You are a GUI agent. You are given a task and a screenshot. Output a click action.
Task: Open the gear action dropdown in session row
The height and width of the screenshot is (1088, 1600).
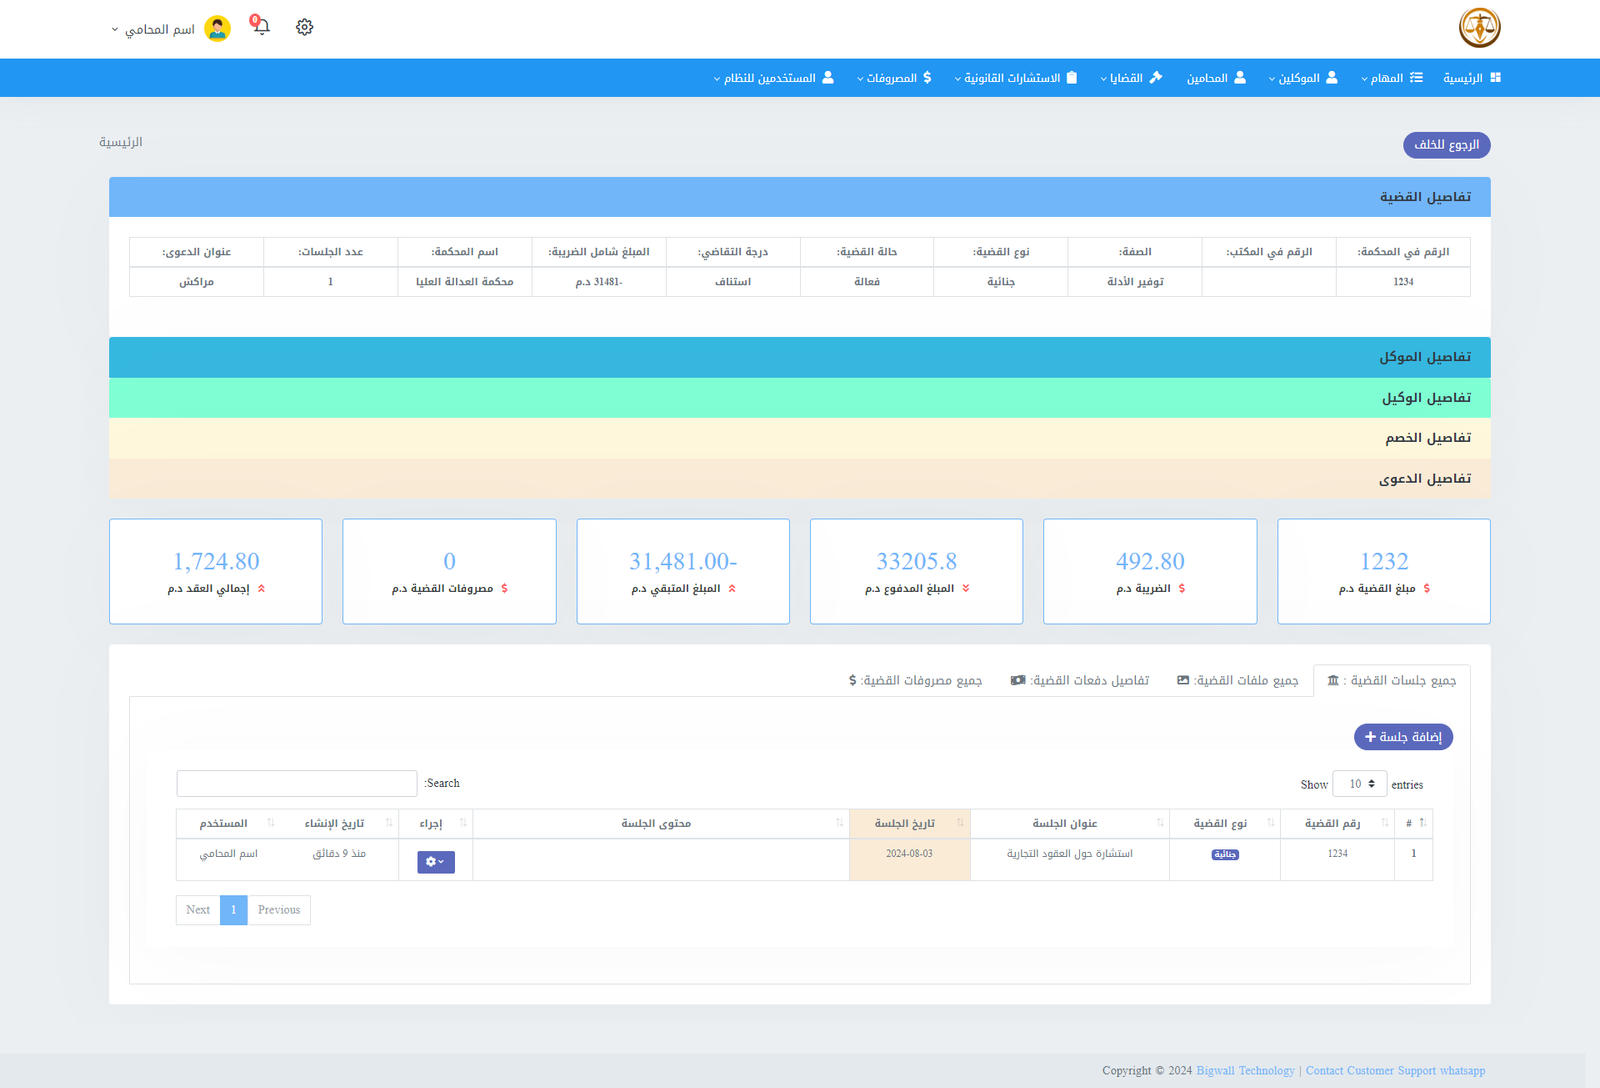pos(436,862)
